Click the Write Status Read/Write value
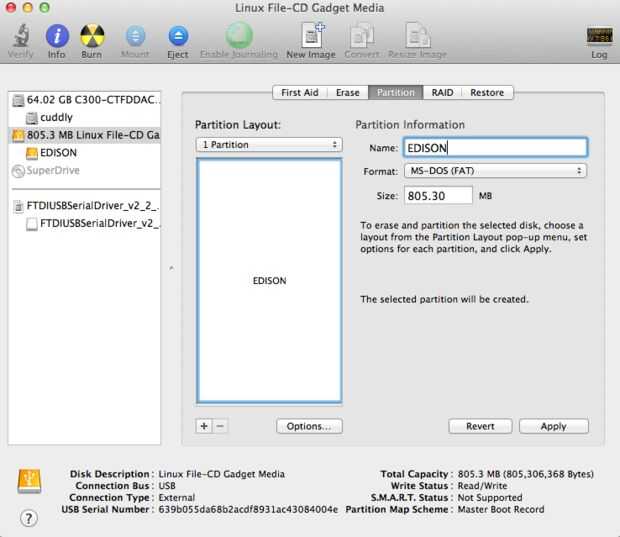The width and height of the screenshot is (620, 537). (x=482, y=486)
